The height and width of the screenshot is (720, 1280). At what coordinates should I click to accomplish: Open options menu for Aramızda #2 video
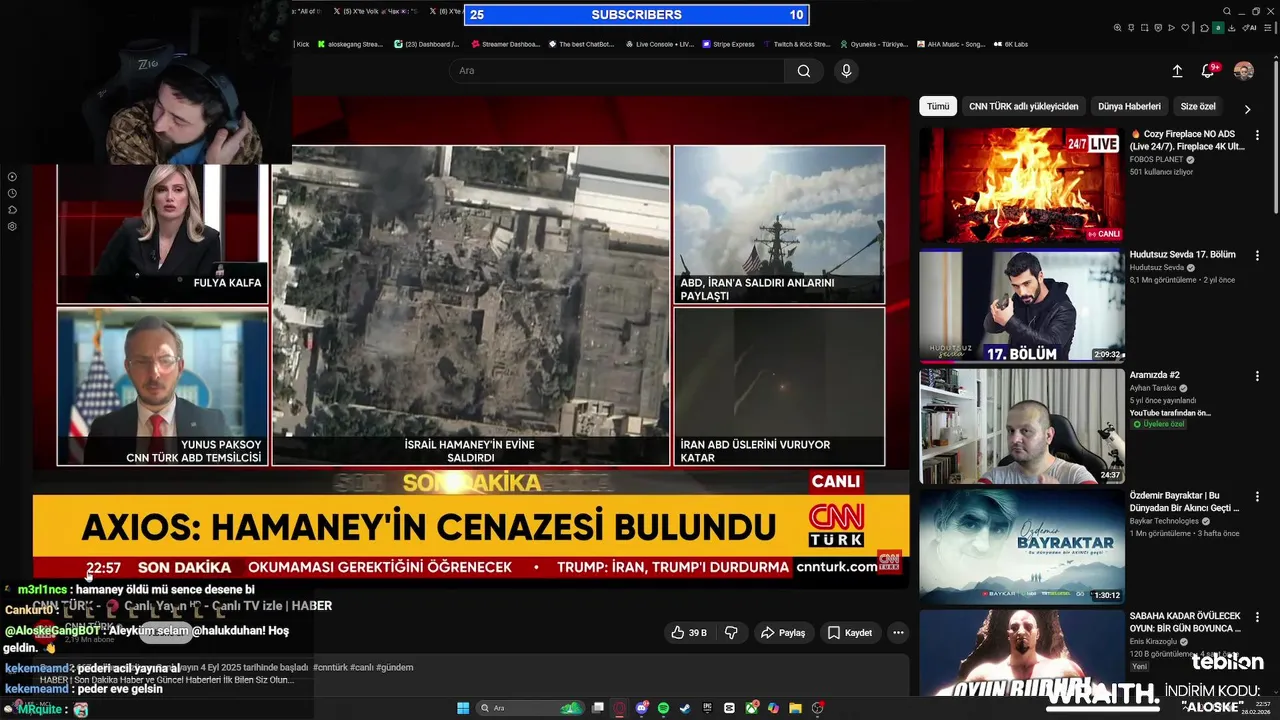(x=1258, y=376)
